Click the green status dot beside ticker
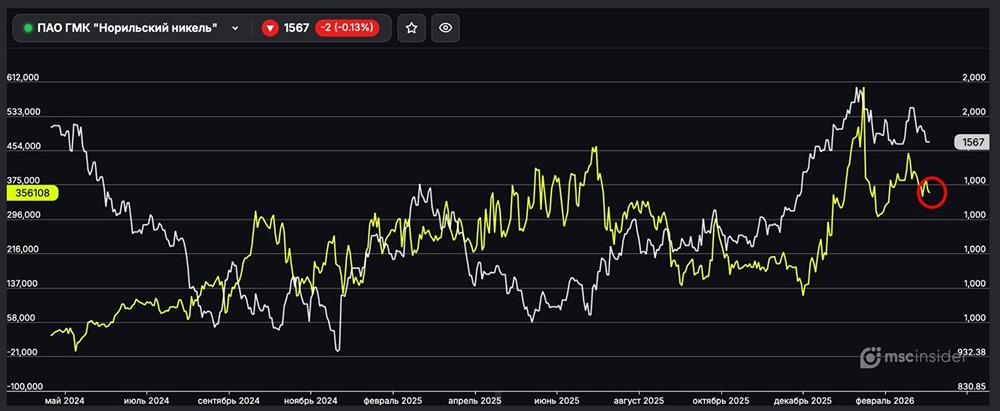Image resolution: width=1000 pixels, height=411 pixels. [x=28, y=28]
